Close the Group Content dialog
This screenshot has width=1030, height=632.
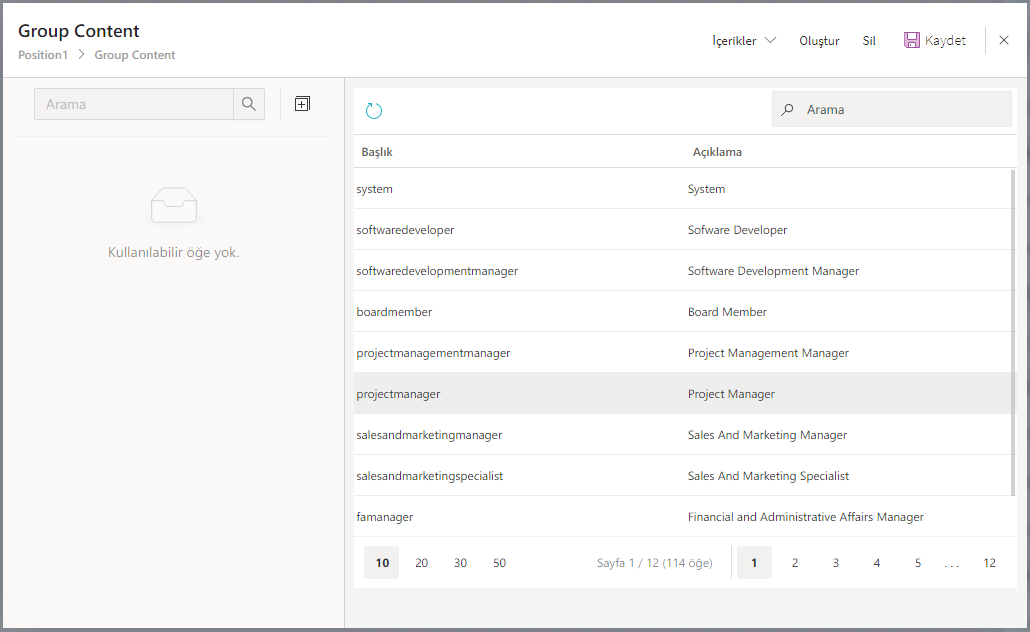point(1004,40)
